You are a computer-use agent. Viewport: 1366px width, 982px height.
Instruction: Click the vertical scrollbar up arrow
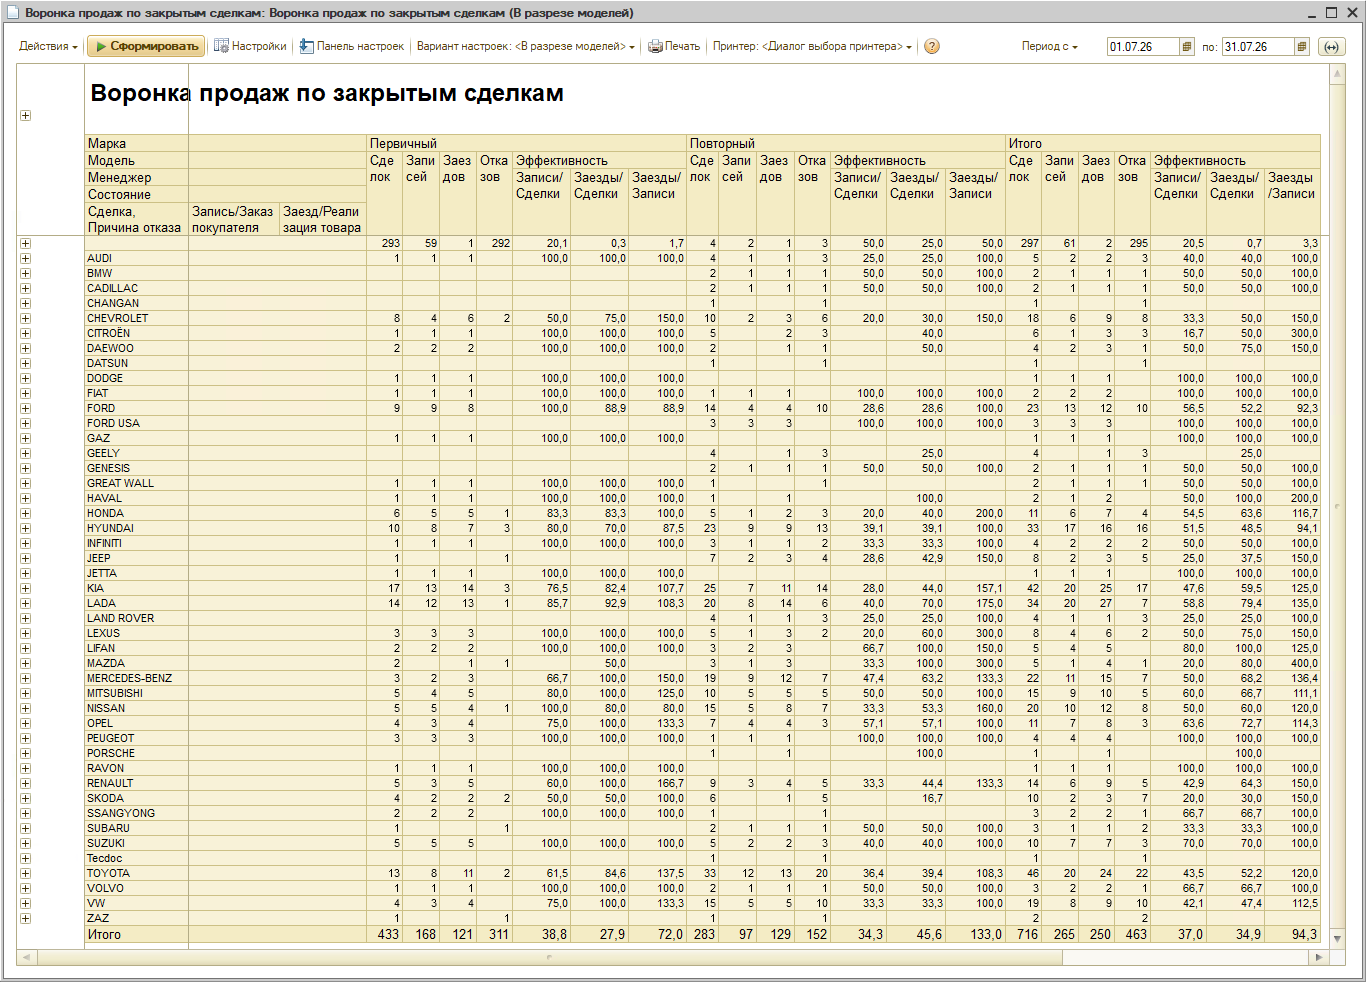point(1337,73)
